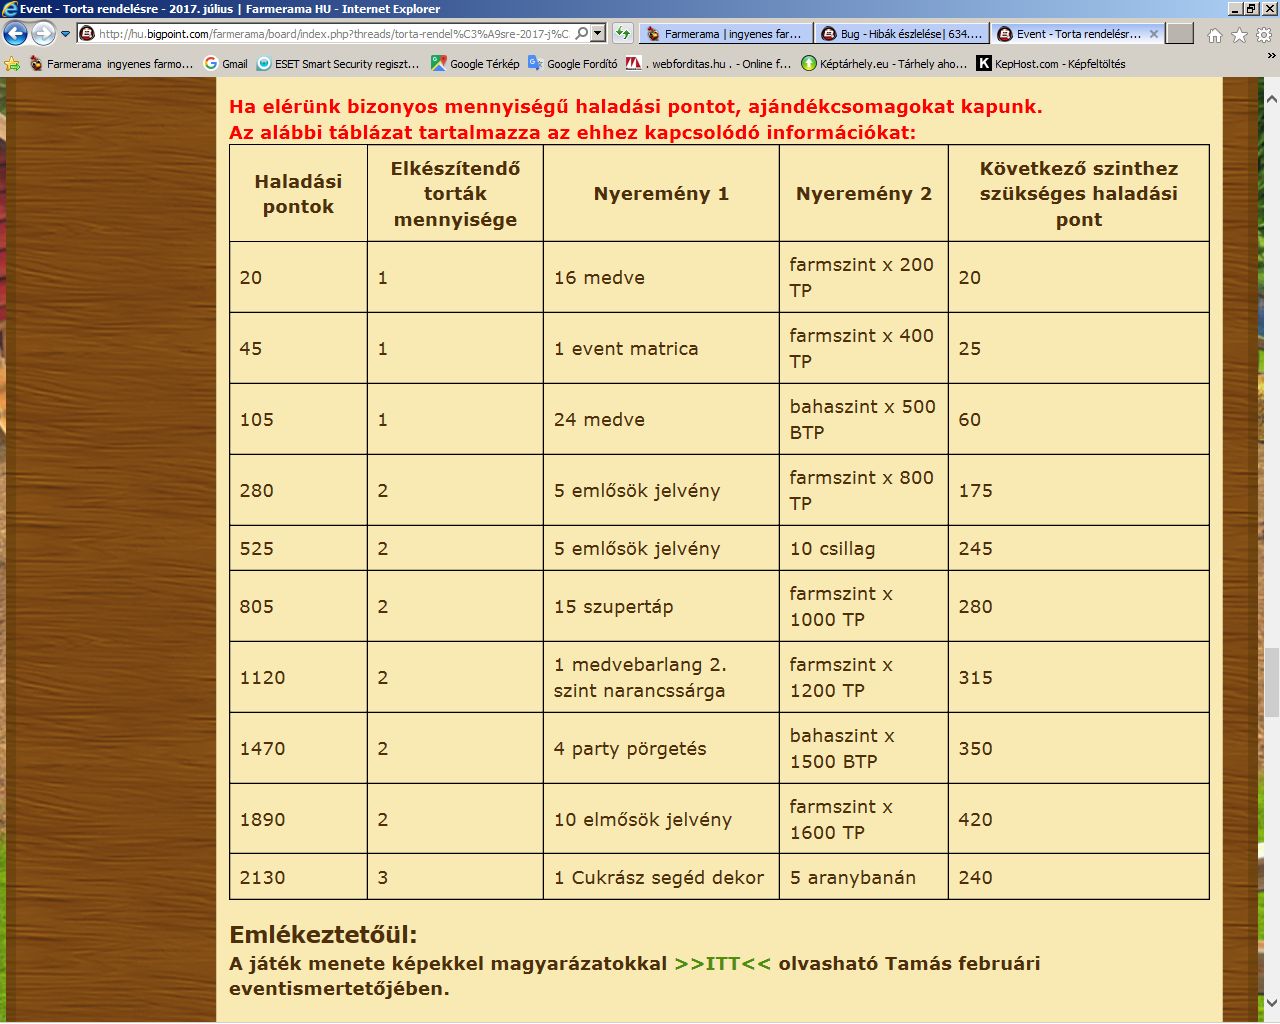Refresh the page with the green arrows icon
The width and height of the screenshot is (1280, 1024).
click(x=622, y=33)
